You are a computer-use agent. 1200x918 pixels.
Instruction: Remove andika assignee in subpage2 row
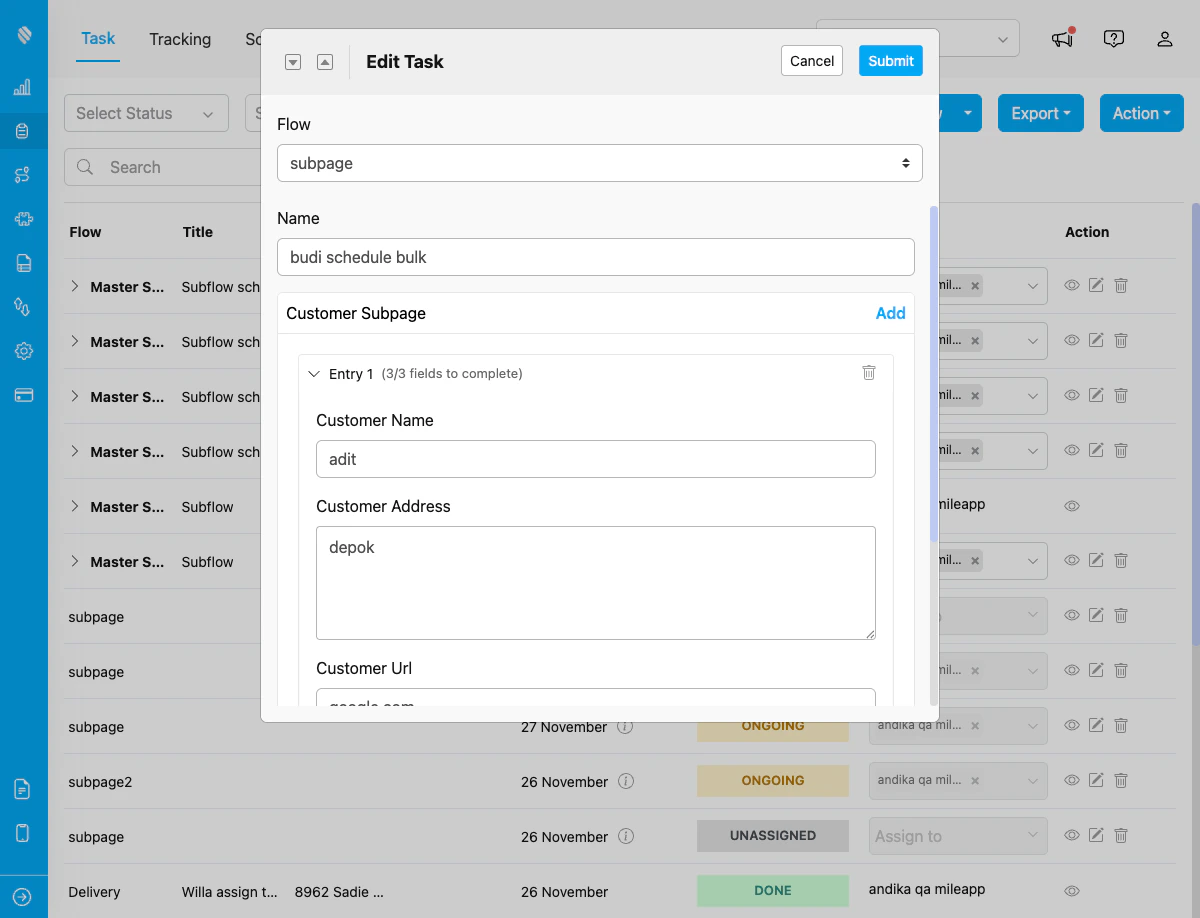[x=975, y=781]
